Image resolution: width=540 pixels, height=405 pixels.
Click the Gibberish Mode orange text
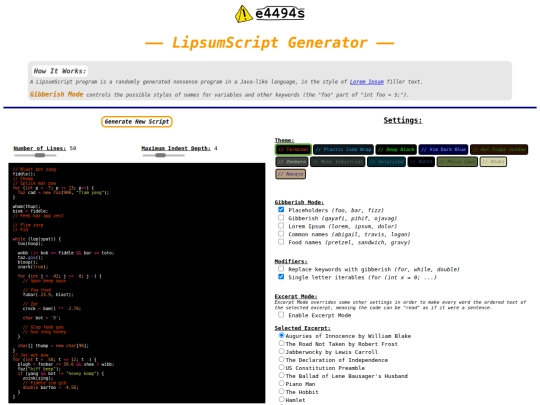point(56,94)
